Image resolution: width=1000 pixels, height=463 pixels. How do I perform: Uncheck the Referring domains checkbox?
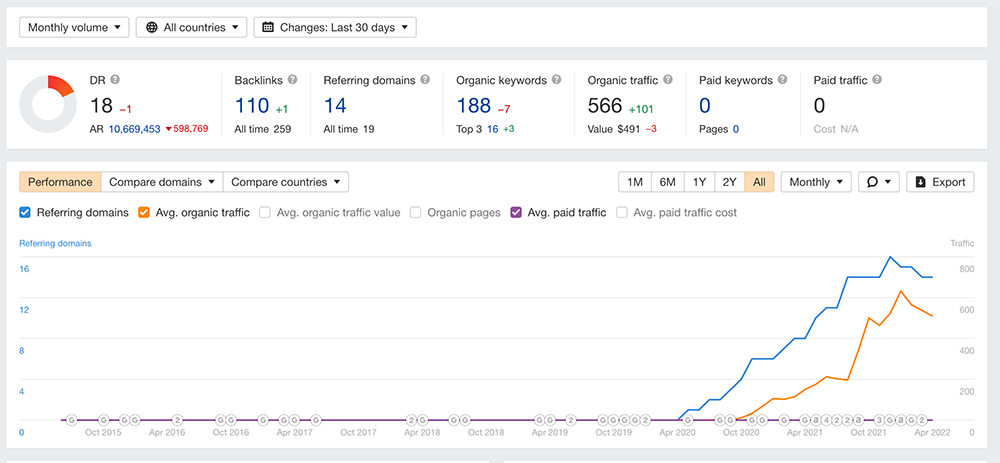25,212
